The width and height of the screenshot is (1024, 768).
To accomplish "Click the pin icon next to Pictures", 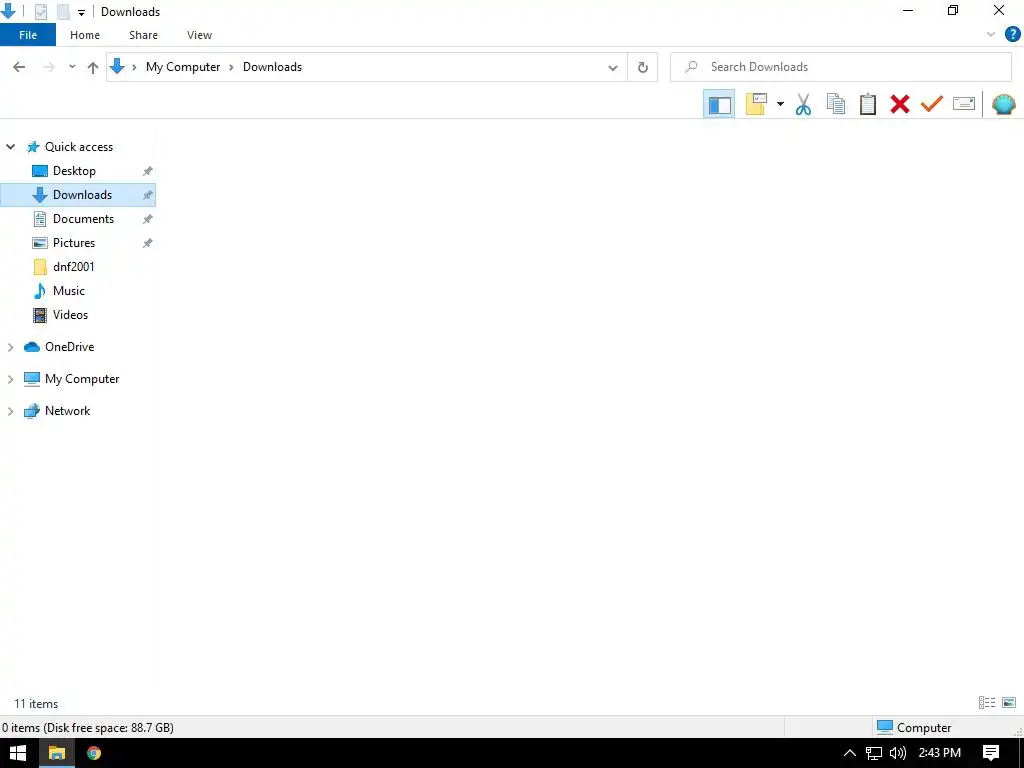I will 148,243.
